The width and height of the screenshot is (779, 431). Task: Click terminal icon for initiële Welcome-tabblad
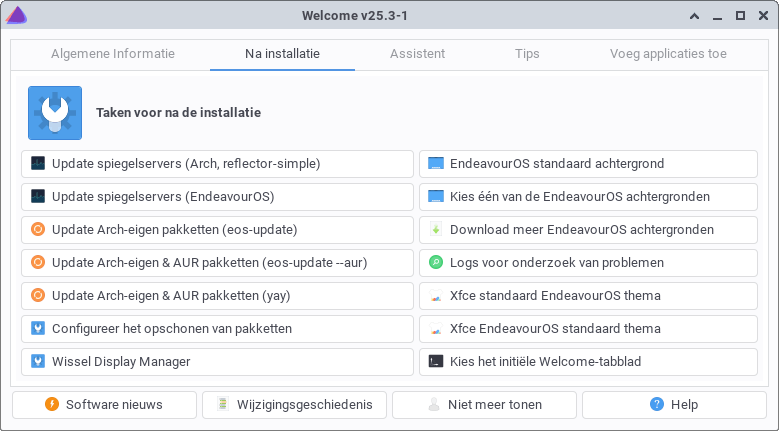(x=436, y=361)
